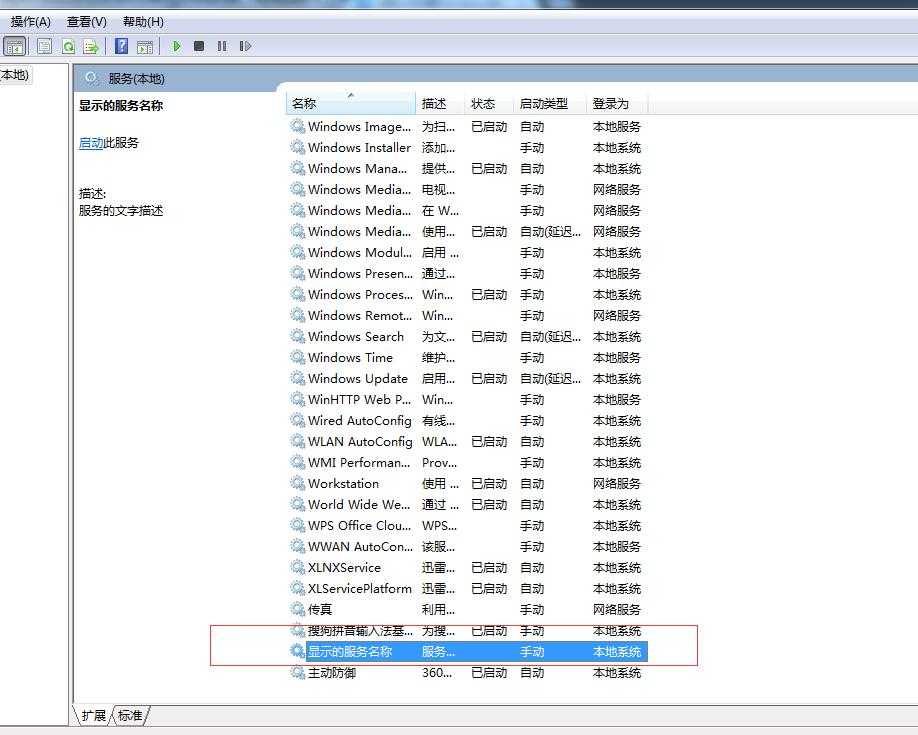Click the gear icon beside WinHTTP Web P...
918x735 pixels.
tap(298, 399)
